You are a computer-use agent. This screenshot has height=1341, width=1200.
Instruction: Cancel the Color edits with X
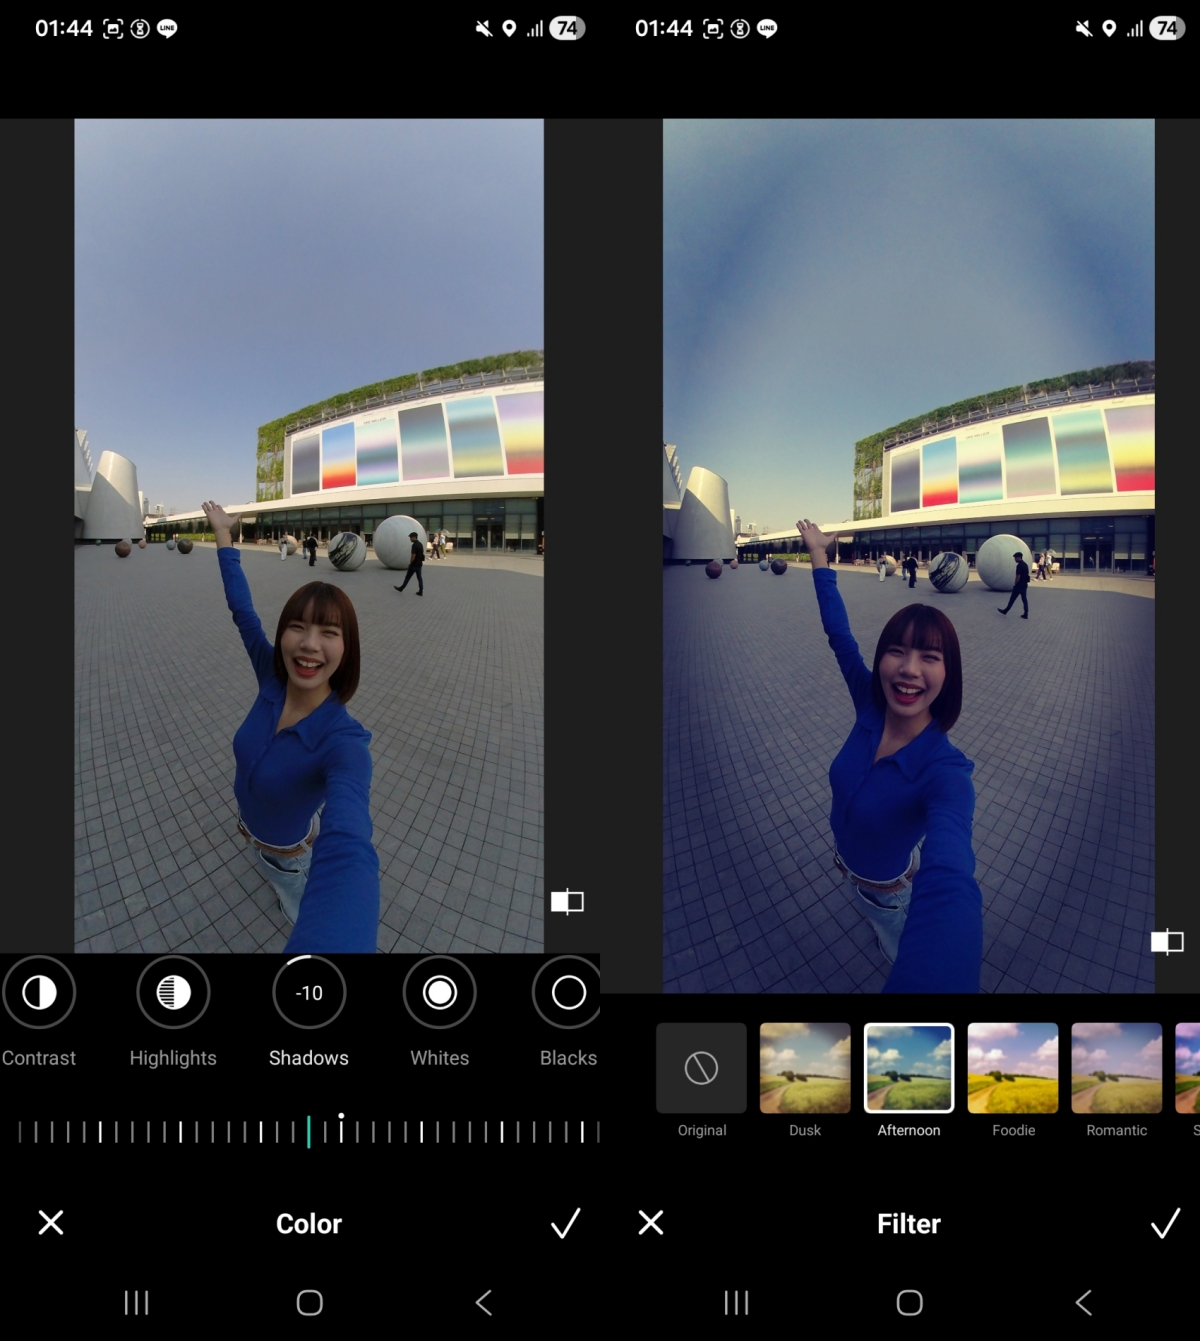[x=51, y=1223]
